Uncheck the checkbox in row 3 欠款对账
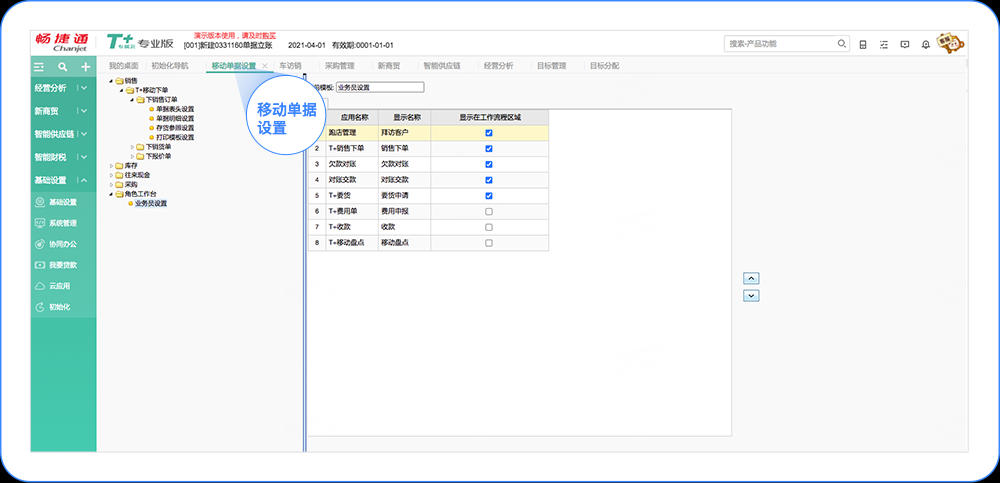The height and width of the screenshot is (483, 1000). click(x=489, y=164)
